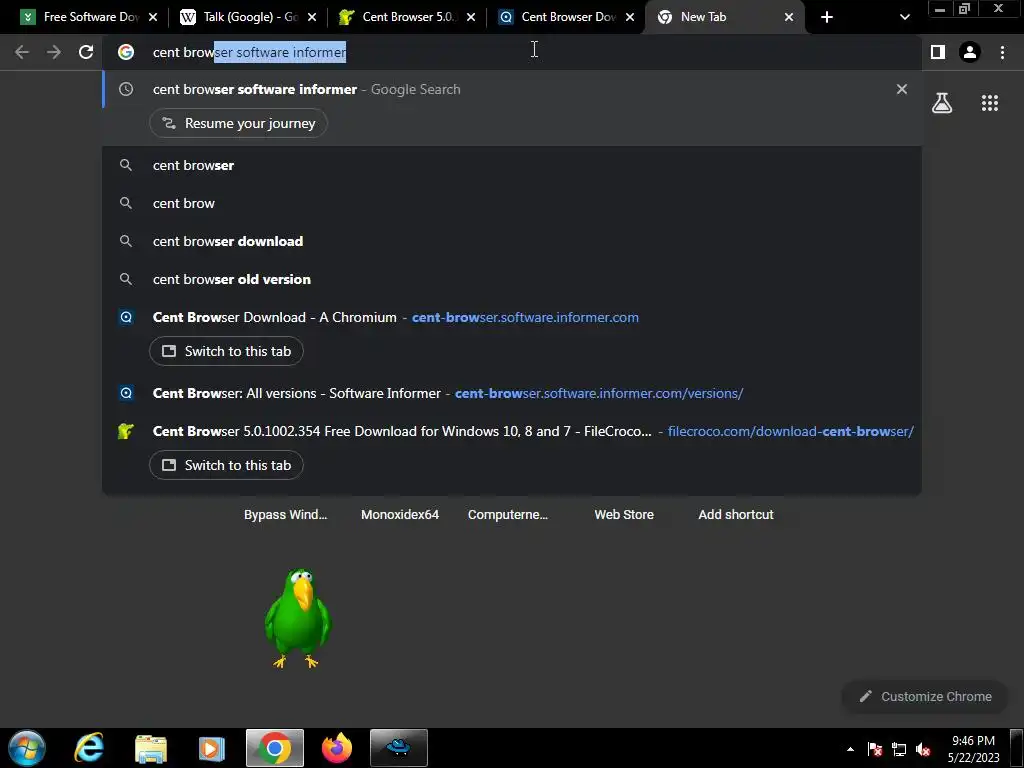The height and width of the screenshot is (768, 1024).
Task: Open the profile avatar menu
Action: [x=970, y=52]
